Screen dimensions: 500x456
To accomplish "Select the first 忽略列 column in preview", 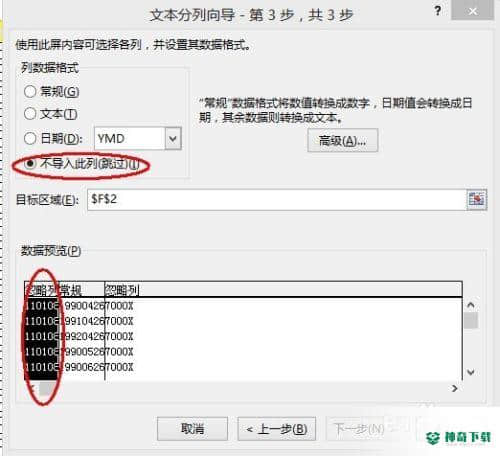I will pos(42,291).
